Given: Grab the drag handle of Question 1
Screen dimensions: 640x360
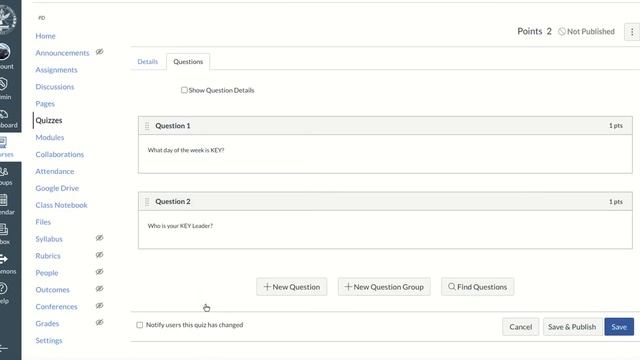Looking at the screenshot, I should coord(147,126).
